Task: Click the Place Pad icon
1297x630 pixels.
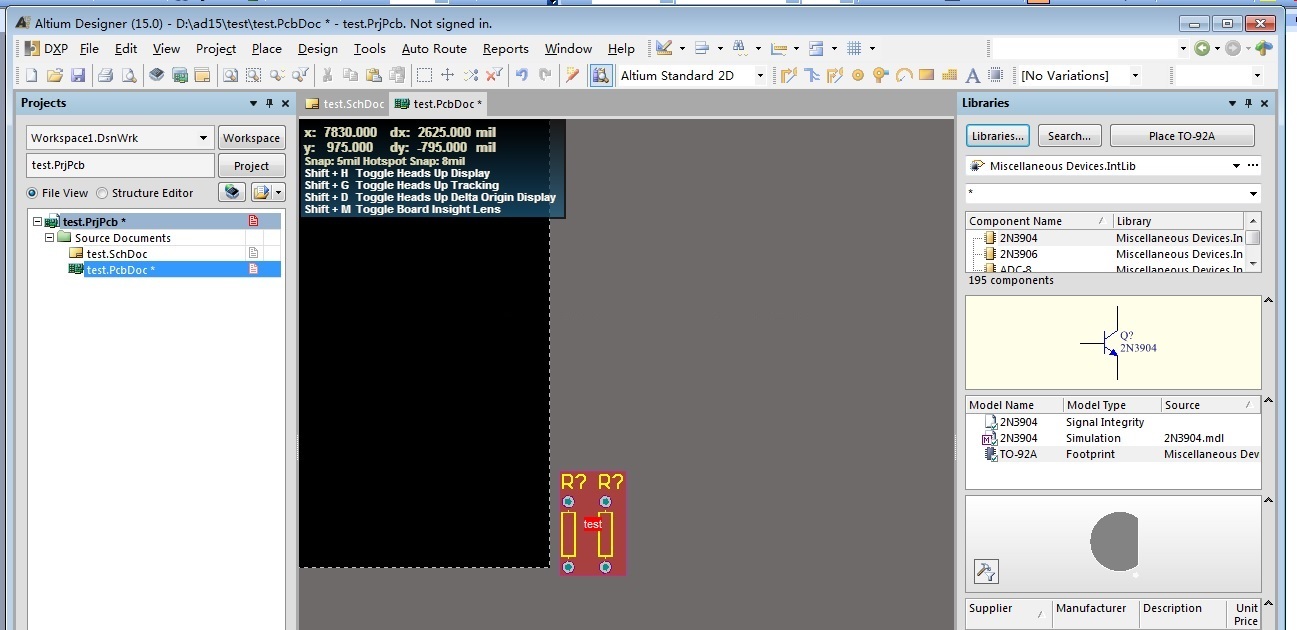Action: point(857,75)
